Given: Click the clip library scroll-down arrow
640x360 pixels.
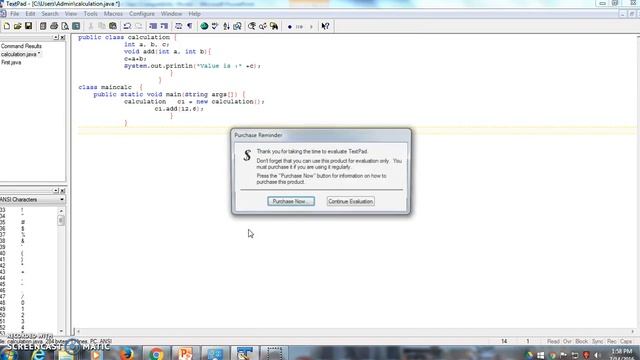Looking at the screenshot, I should 61,331.
